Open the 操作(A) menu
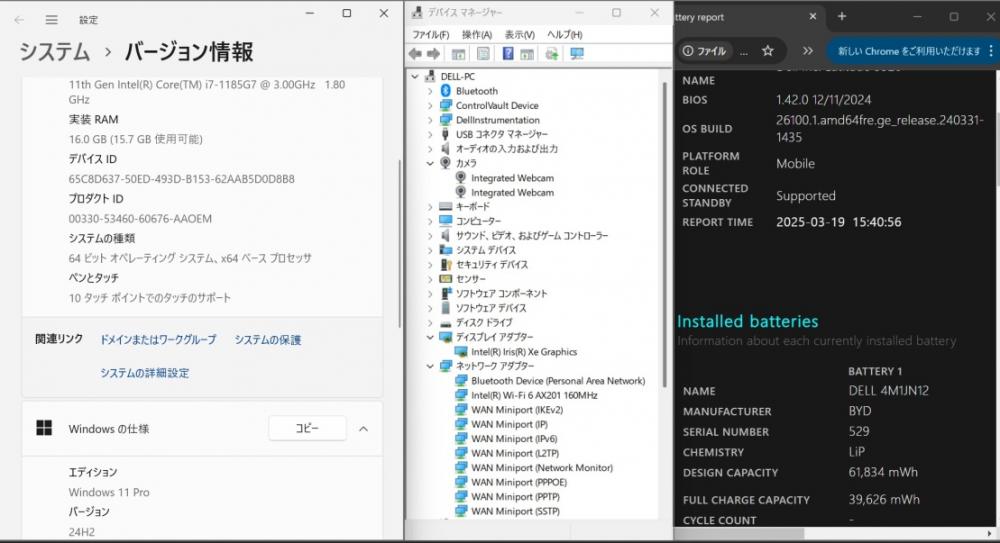The height and width of the screenshot is (543, 1000). click(477, 34)
